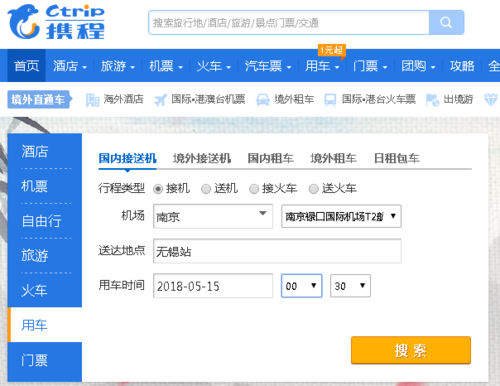Click the date field showing 2018-05-15

pos(213,286)
